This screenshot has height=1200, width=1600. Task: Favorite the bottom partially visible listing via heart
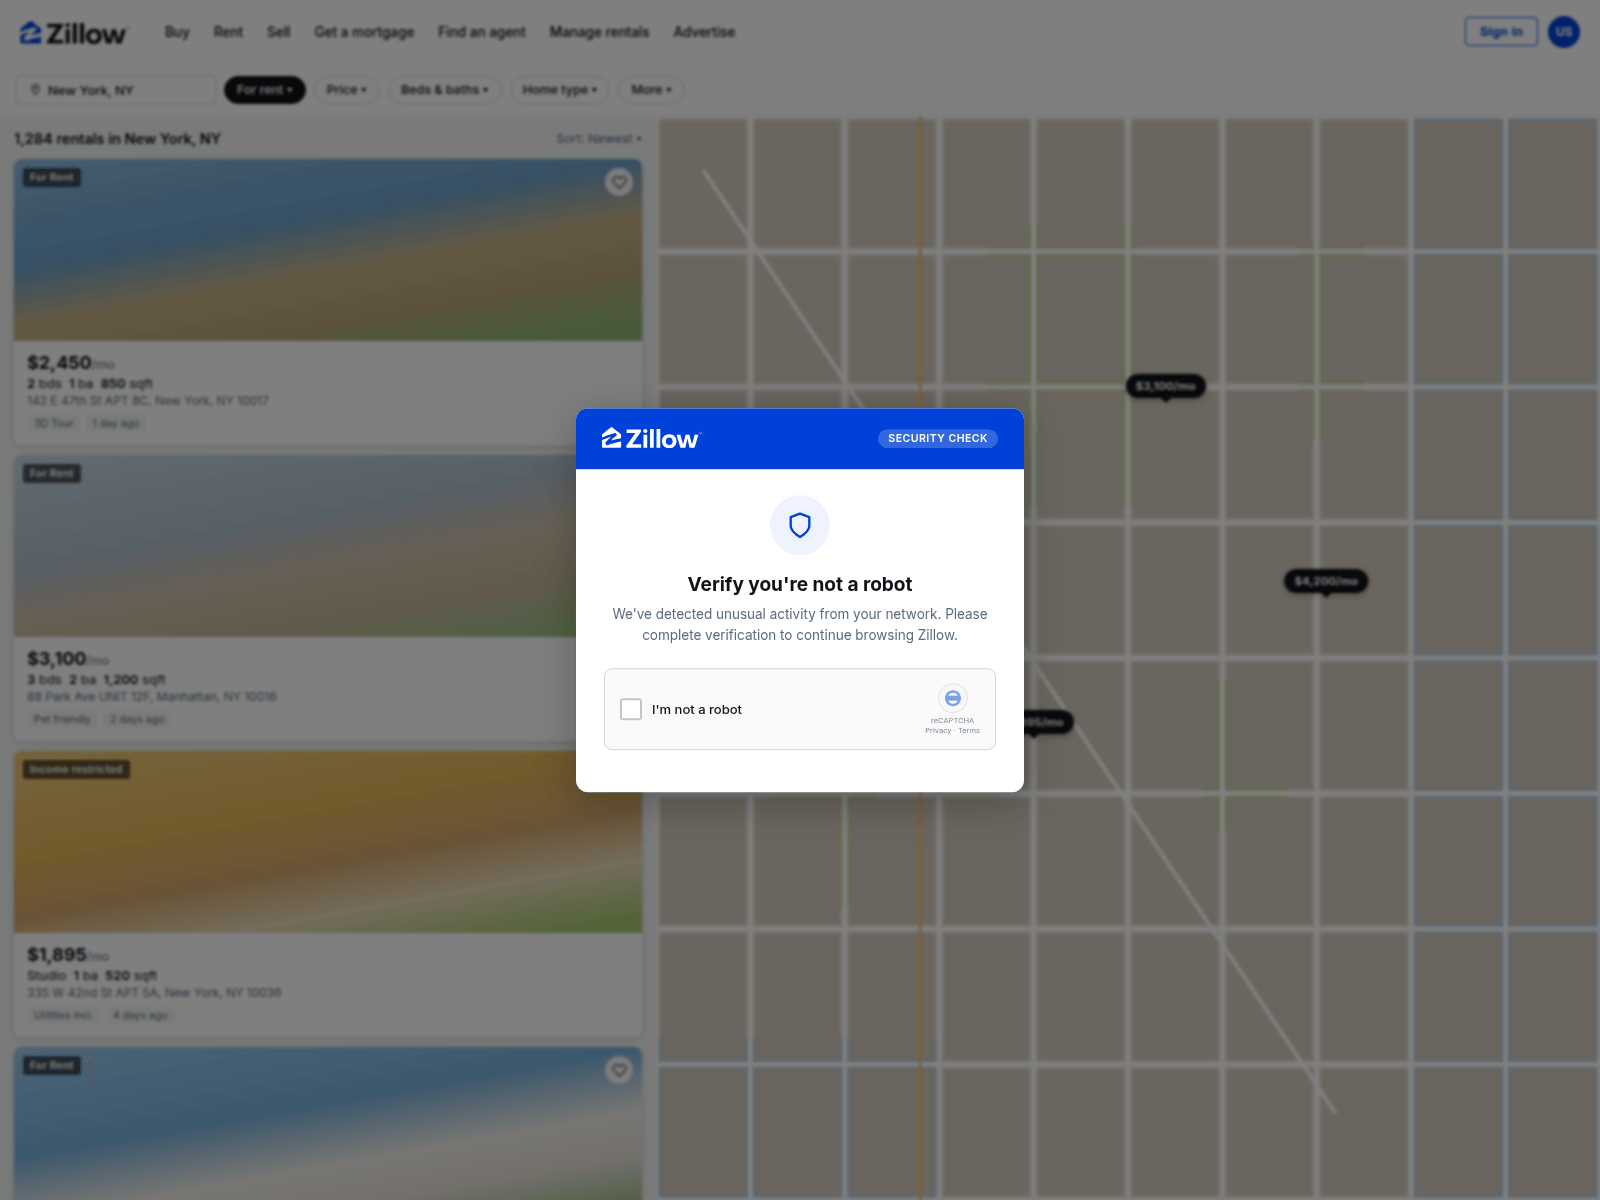(619, 1070)
